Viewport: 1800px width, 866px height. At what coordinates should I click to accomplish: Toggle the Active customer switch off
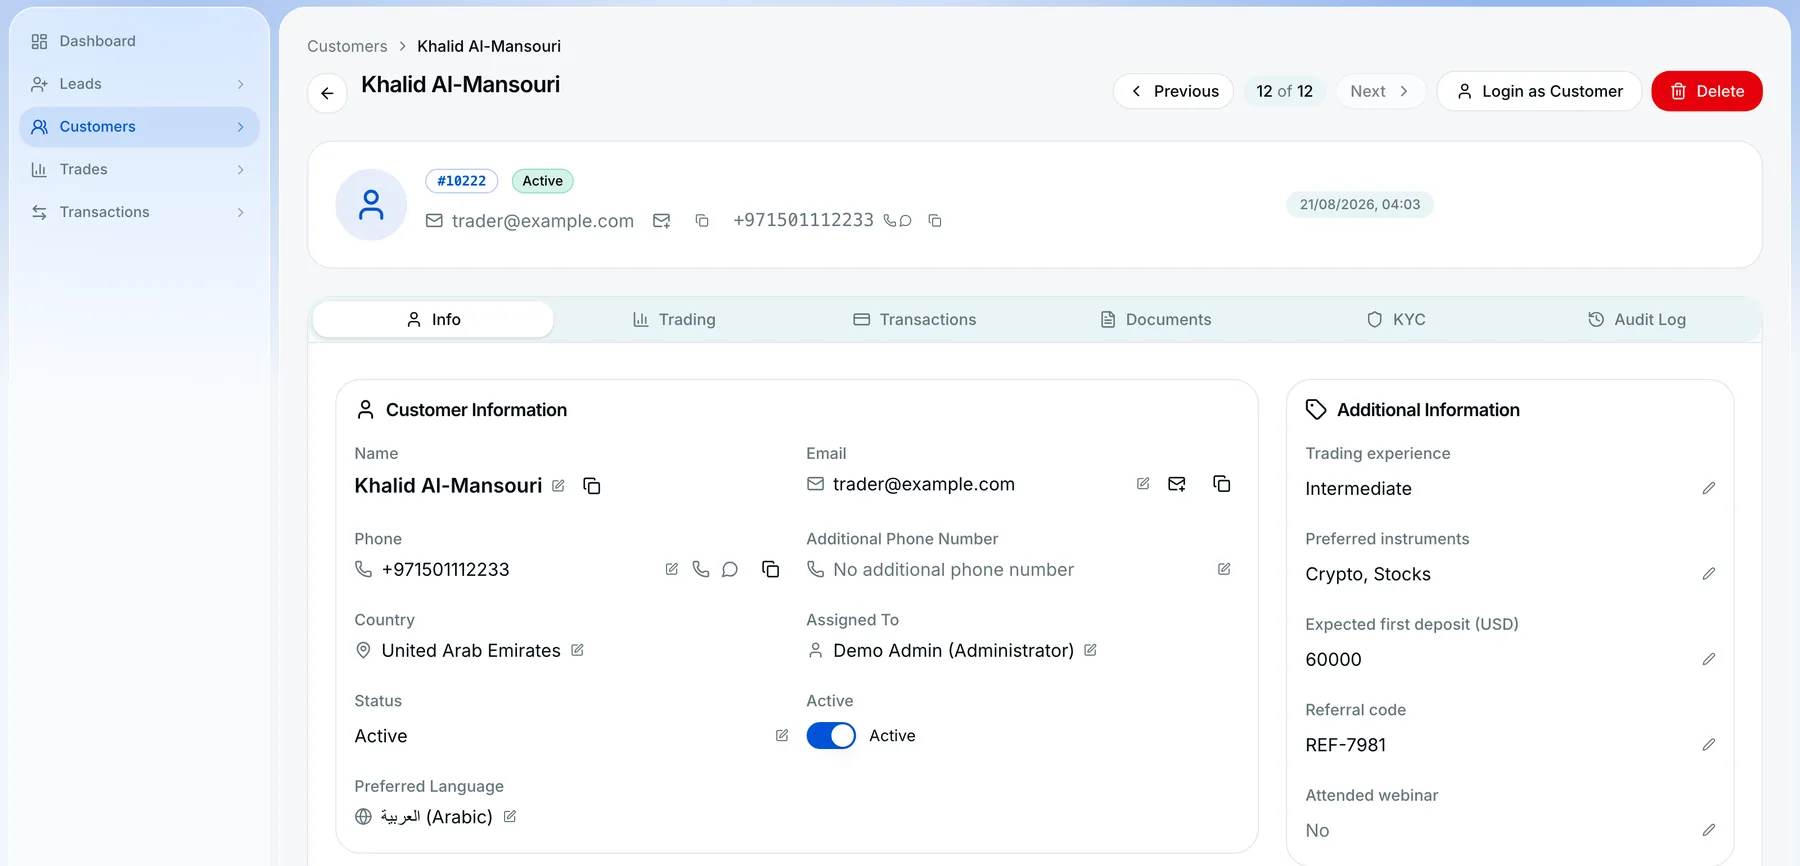point(831,736)
